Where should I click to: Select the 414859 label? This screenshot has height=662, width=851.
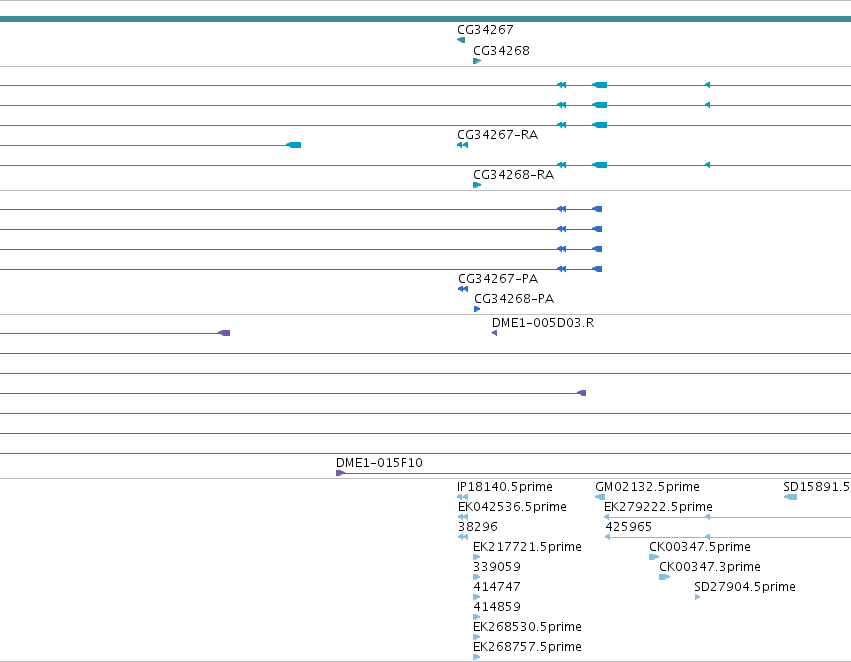(x=497, y=607)
